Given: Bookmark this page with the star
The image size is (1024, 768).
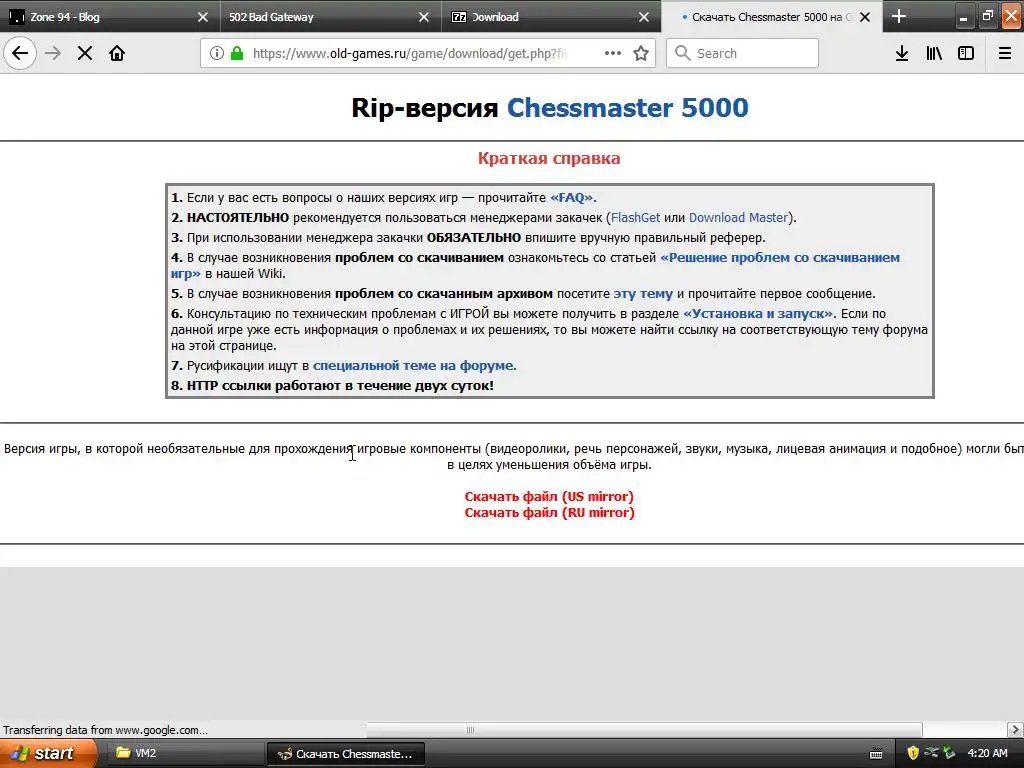Looking at the screenshot, I should tap(641, 53).
